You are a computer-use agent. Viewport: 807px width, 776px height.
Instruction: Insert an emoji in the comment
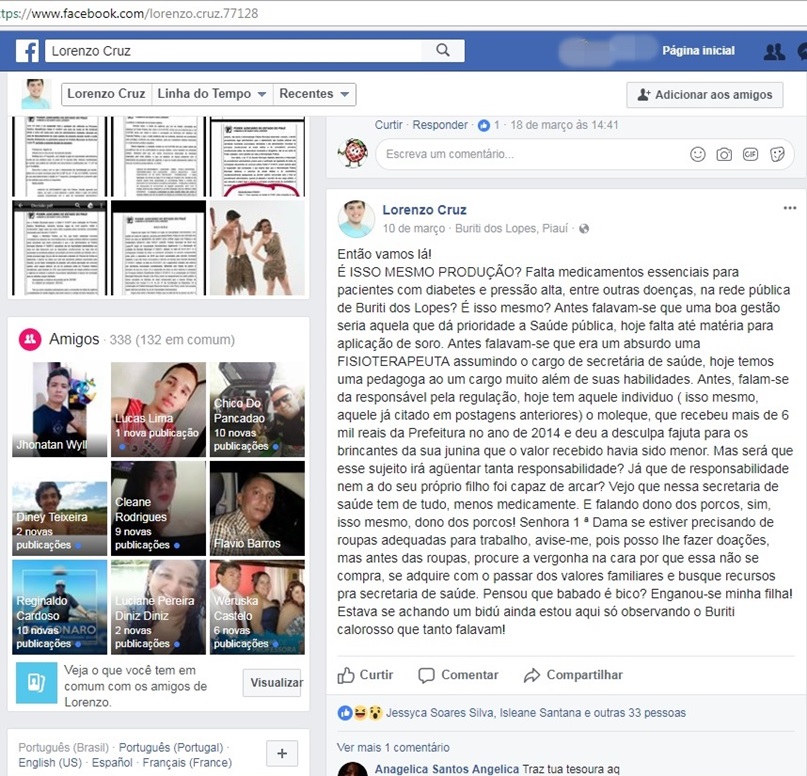[698, 154]
